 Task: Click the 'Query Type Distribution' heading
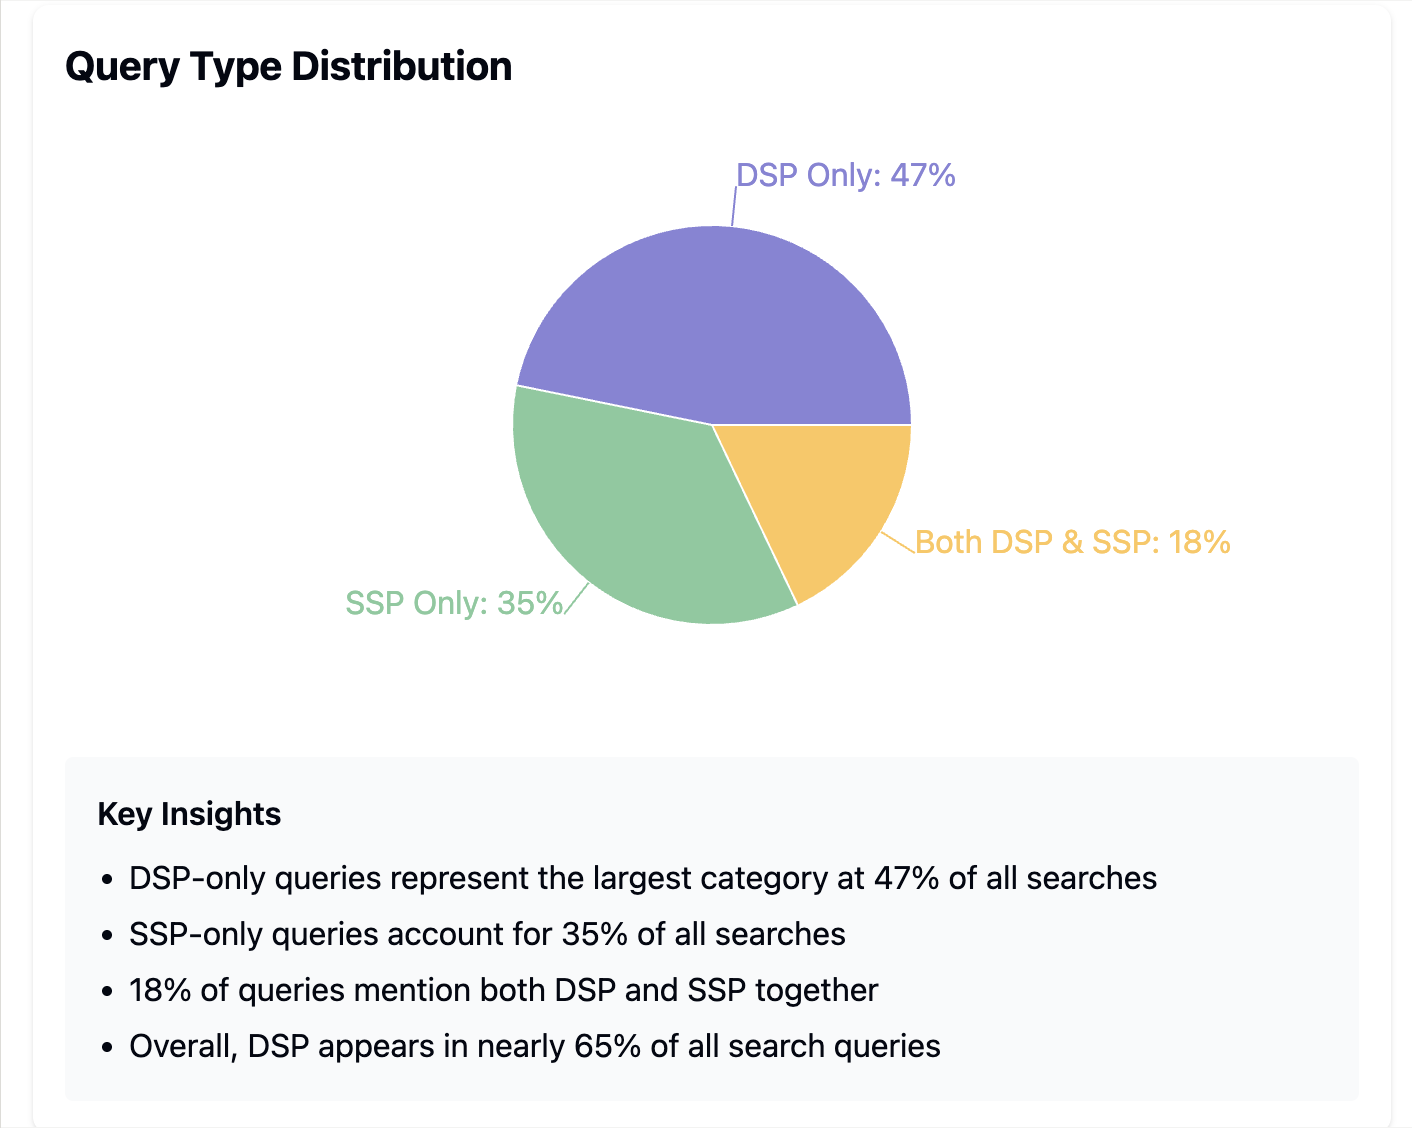click(289, 67)
